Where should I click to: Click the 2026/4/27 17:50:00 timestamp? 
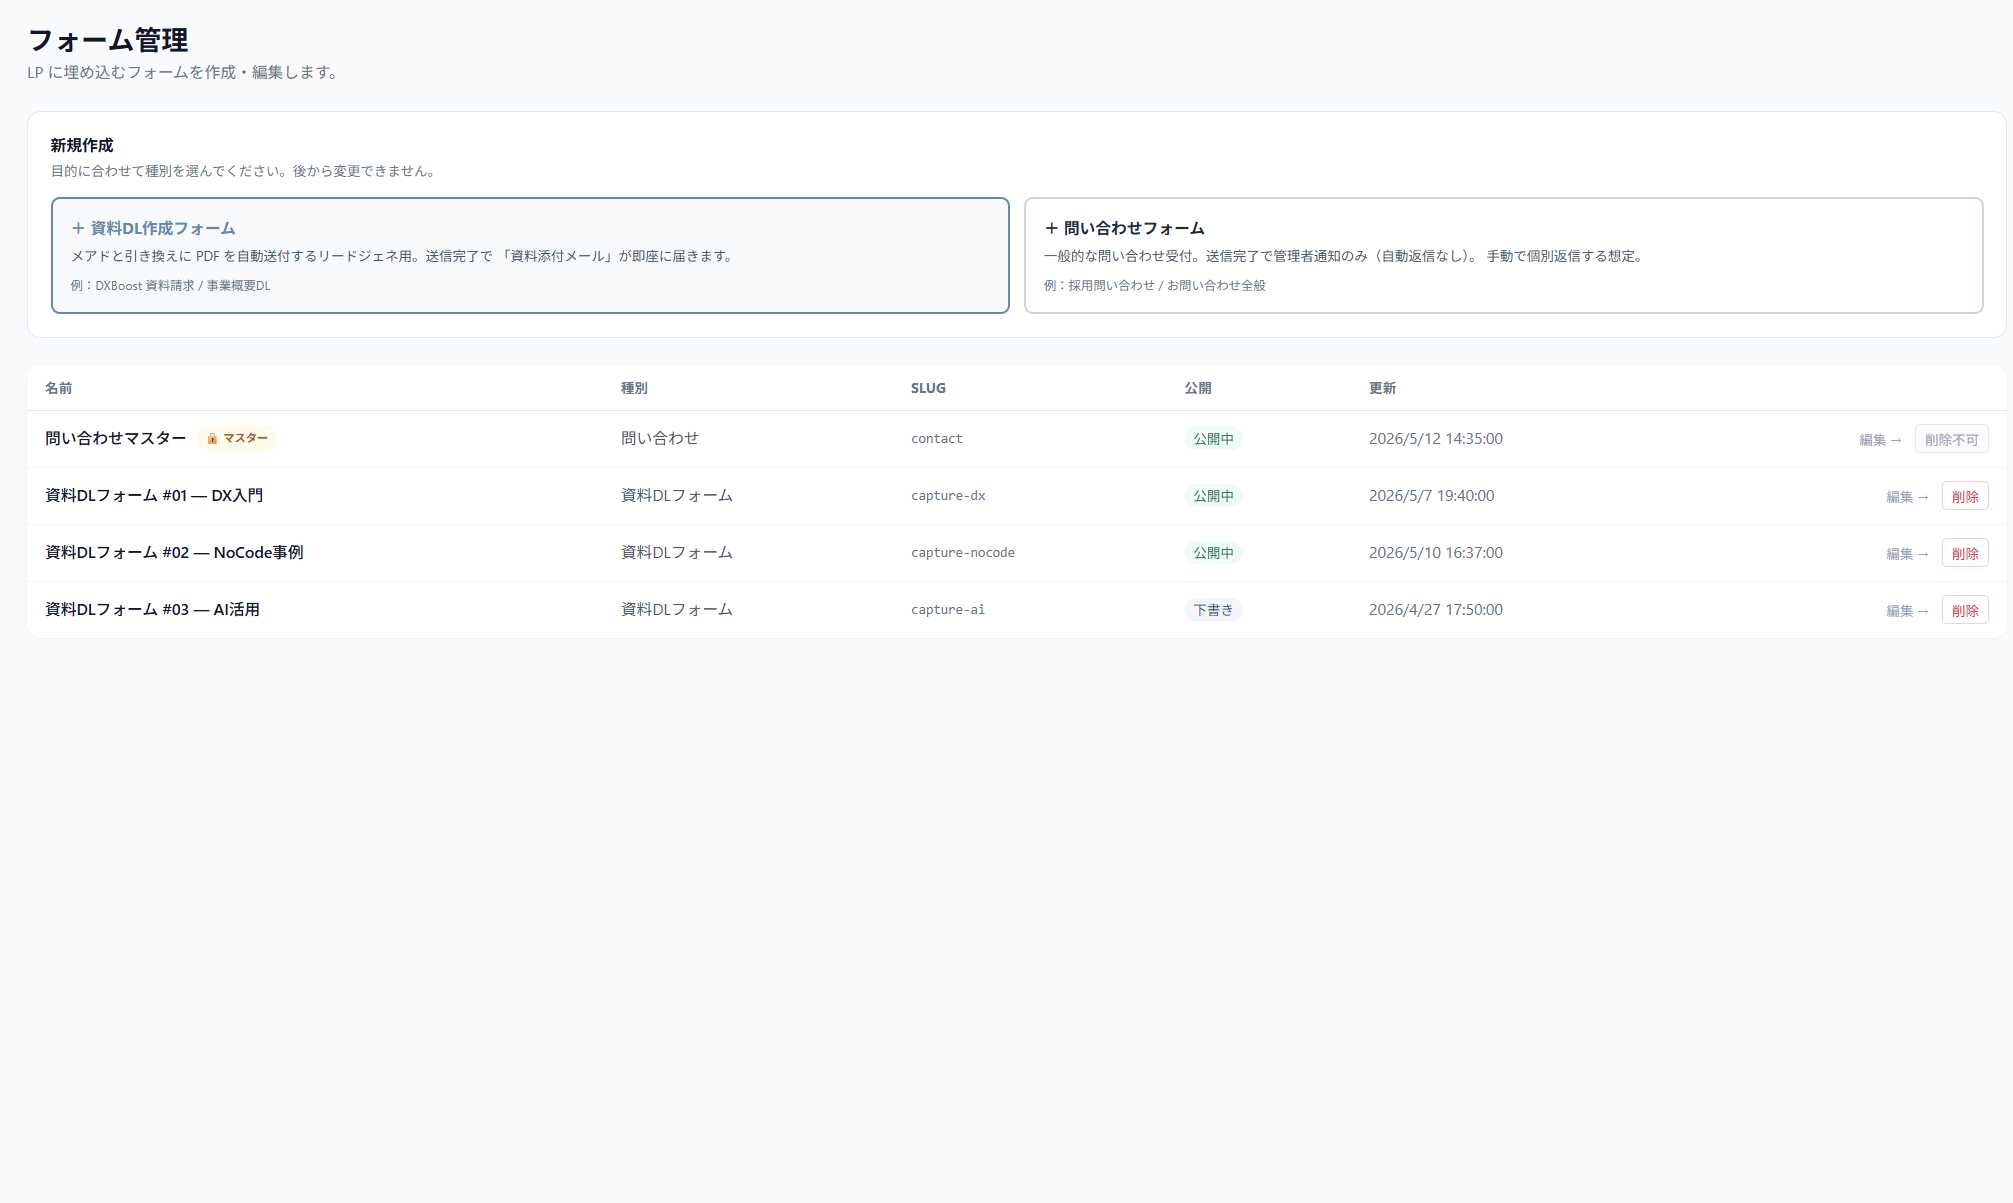[1436, 609]
